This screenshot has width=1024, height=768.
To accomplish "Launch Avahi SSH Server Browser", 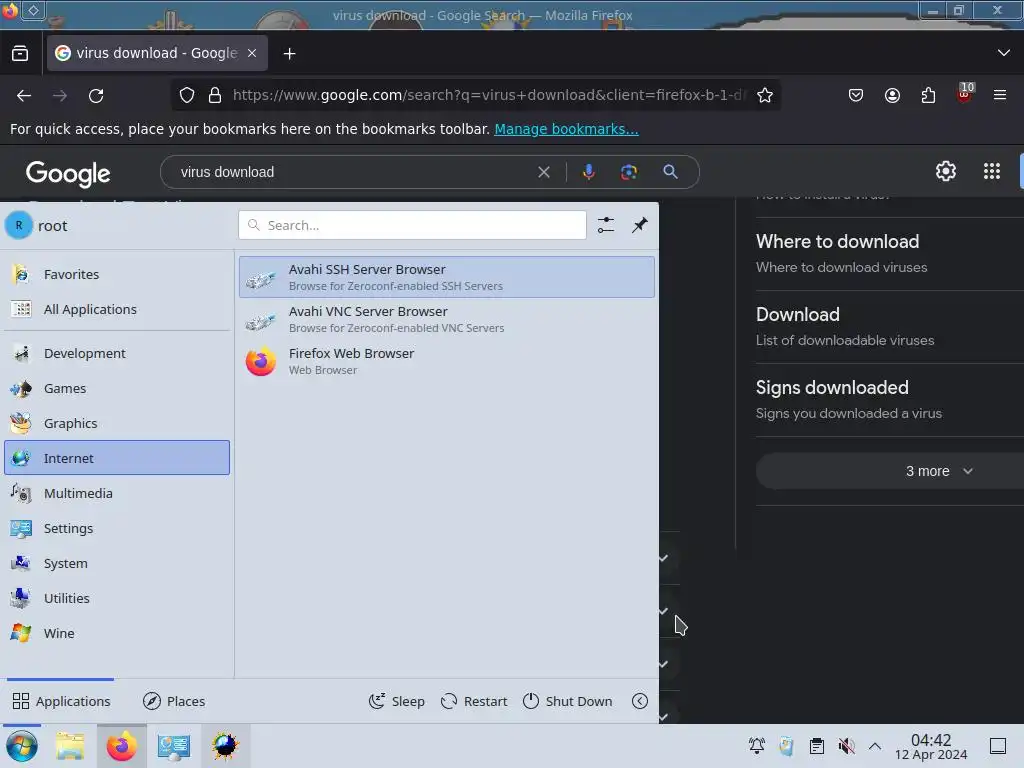I will tap(447, 277).
